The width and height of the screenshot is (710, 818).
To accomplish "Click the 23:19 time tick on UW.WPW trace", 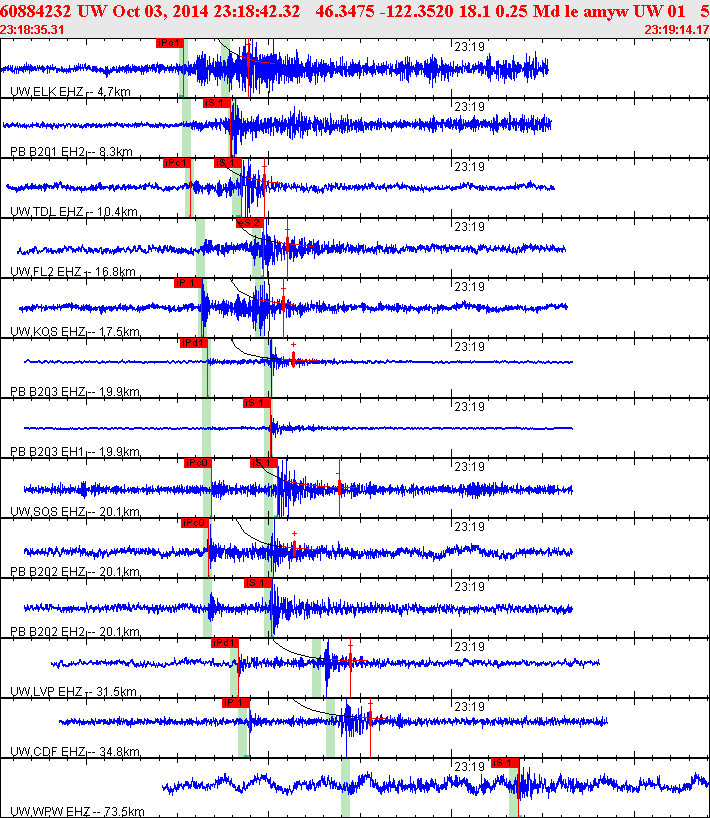I will pyautogui.click(x=469, y=767).
